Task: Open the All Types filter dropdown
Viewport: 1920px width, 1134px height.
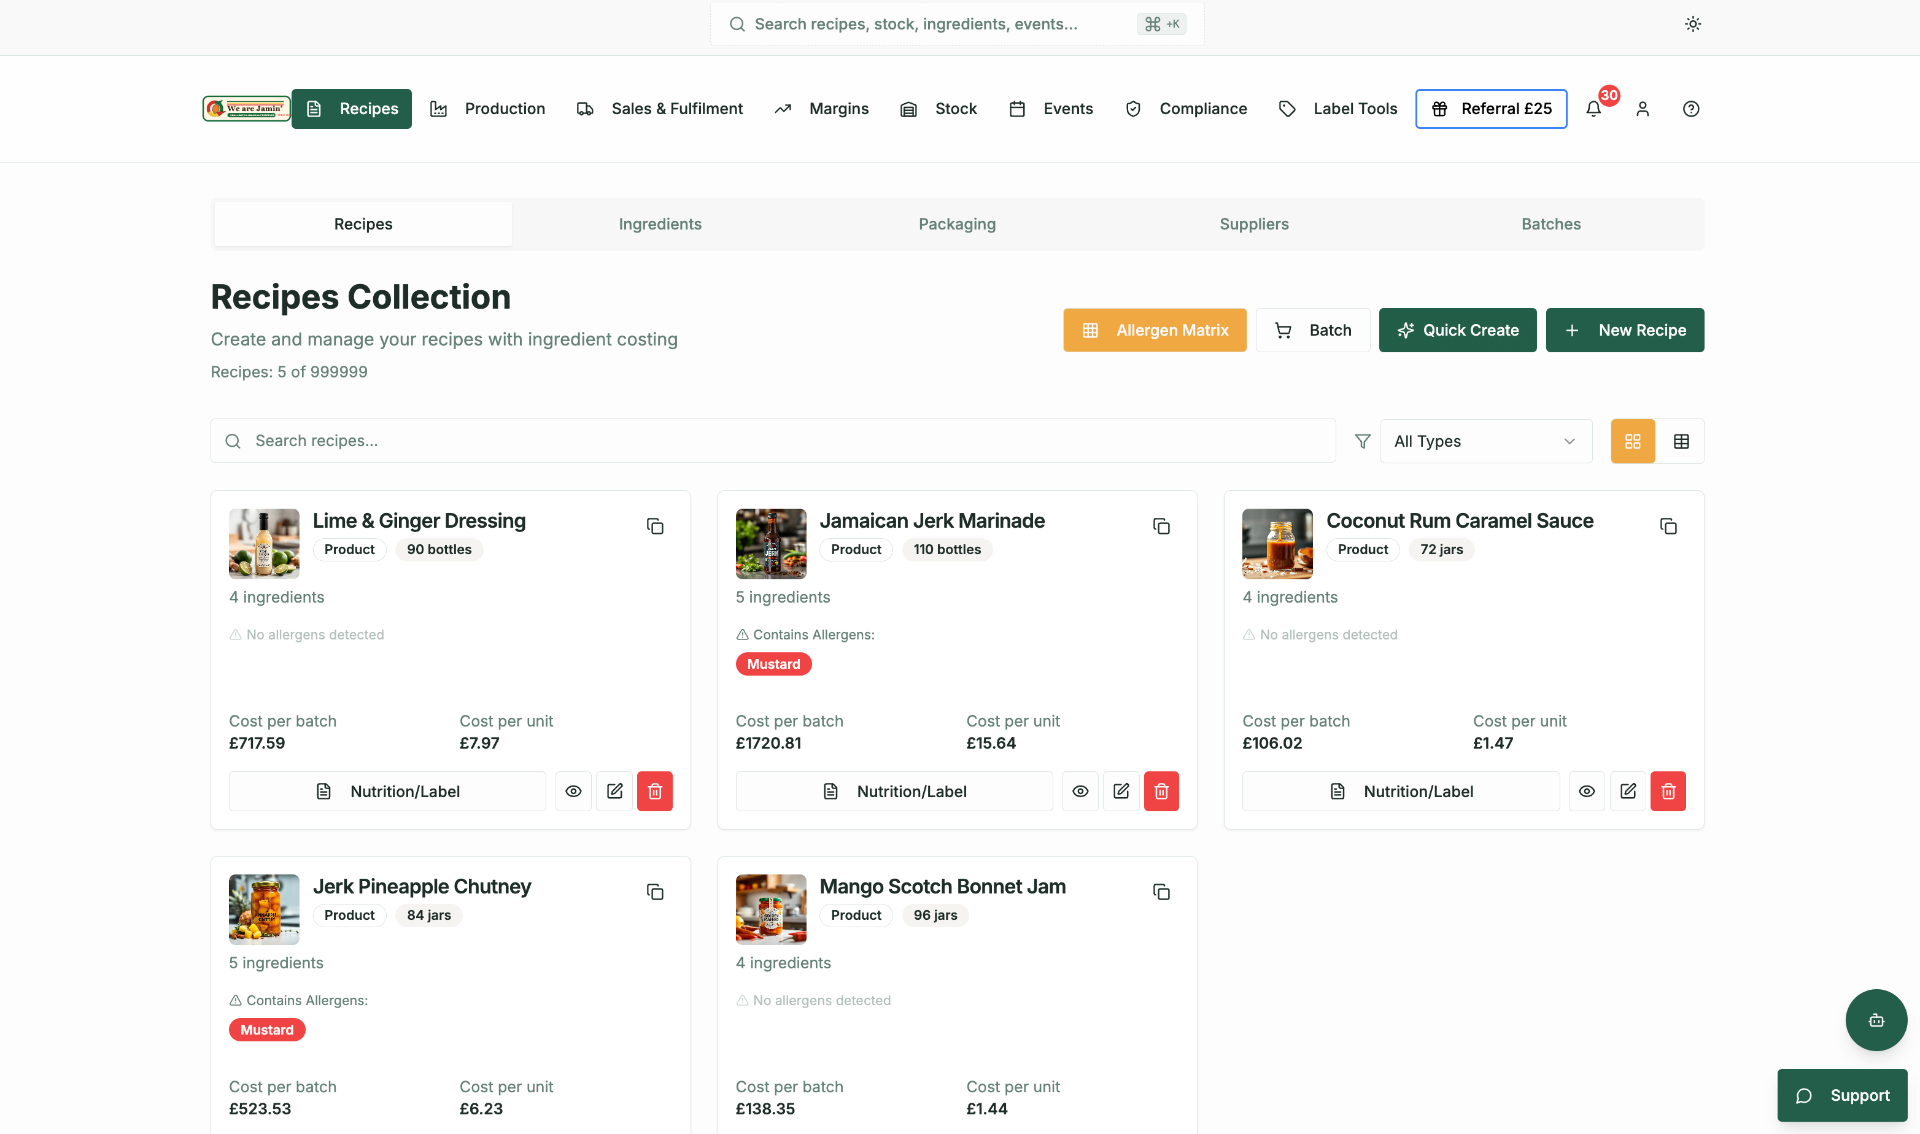Action: (x=1486, y=441)
